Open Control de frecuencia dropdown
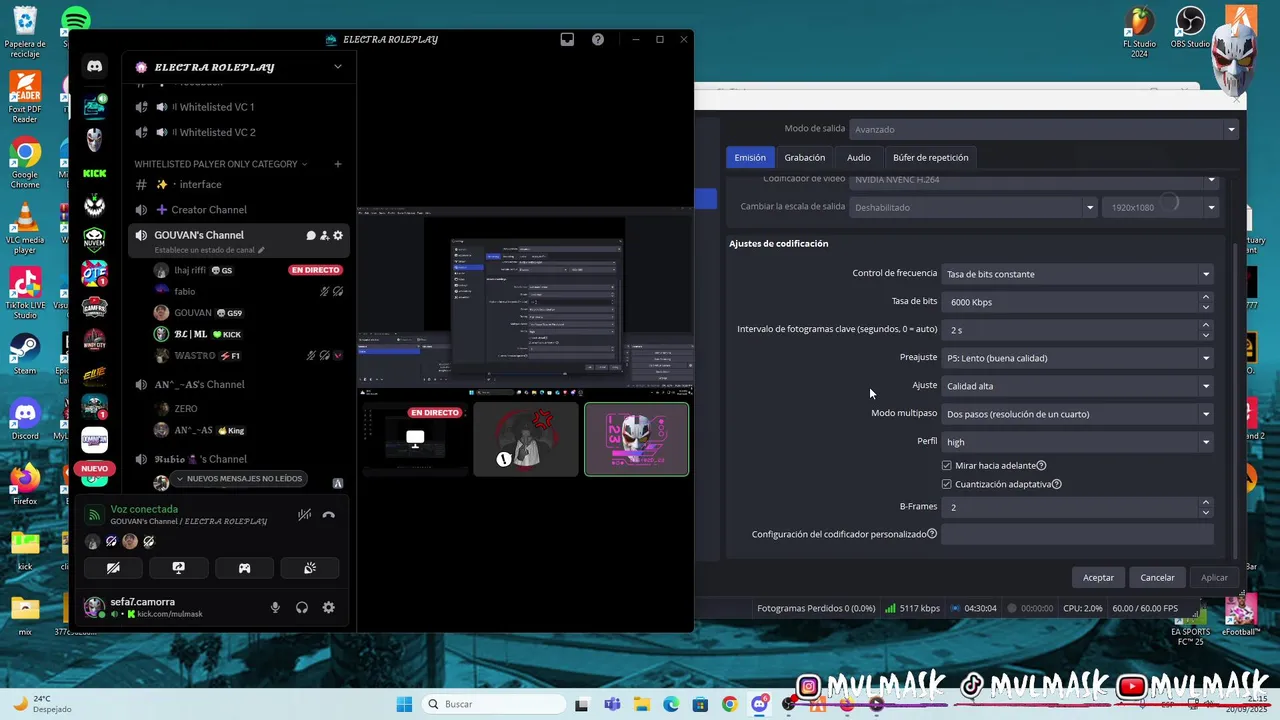Image resolution: width=1280 pixels, height=720 pixels. coord(1077,274)
